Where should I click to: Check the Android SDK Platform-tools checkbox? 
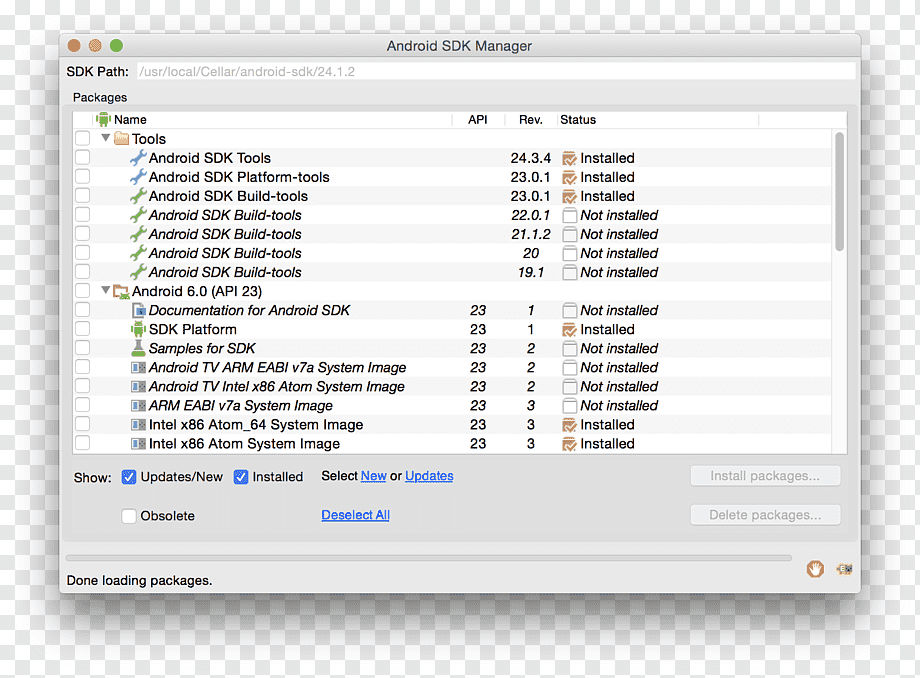click(x=83, y=177)
